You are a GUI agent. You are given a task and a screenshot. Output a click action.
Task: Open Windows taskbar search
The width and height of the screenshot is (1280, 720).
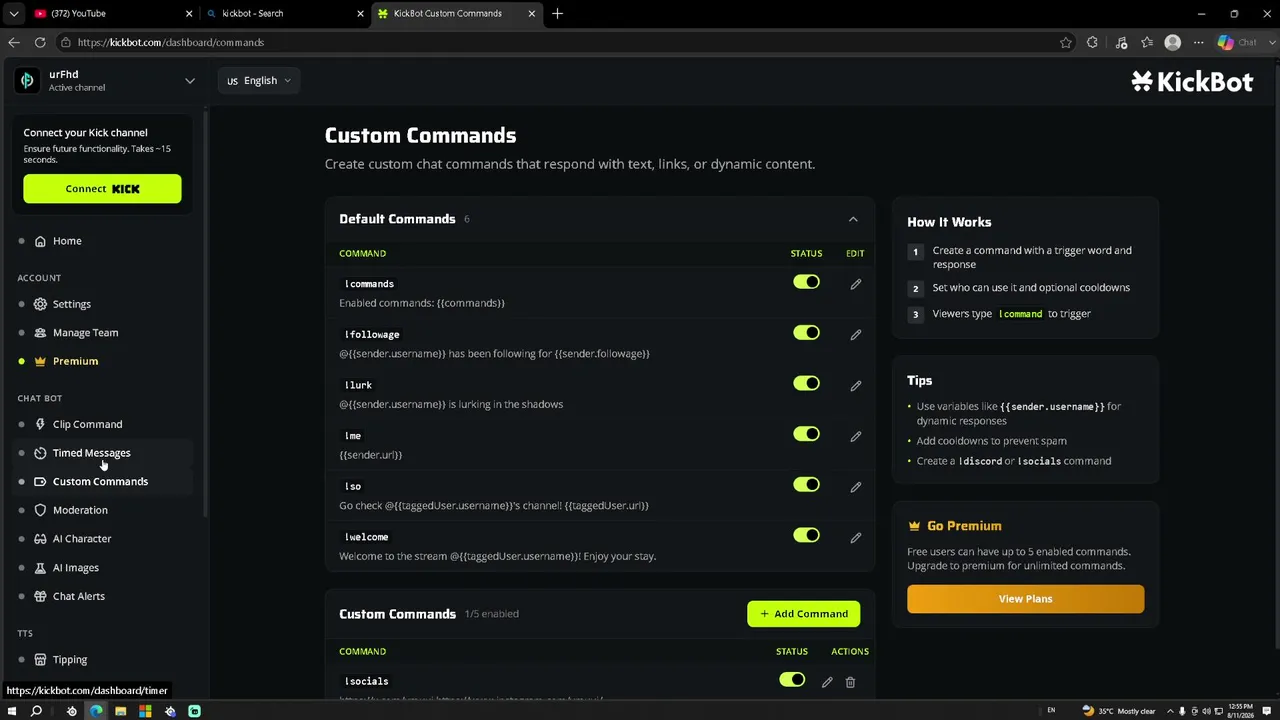click(36, 711)
